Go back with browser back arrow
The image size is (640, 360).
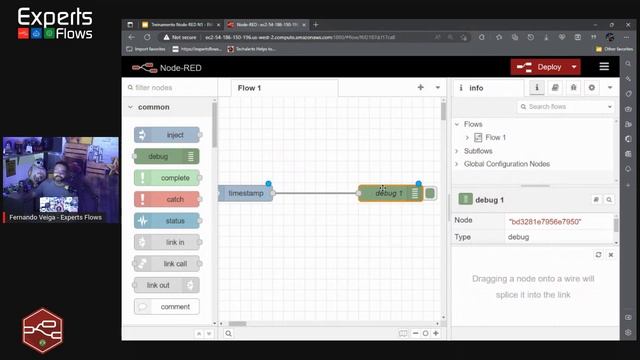(131, 37)
